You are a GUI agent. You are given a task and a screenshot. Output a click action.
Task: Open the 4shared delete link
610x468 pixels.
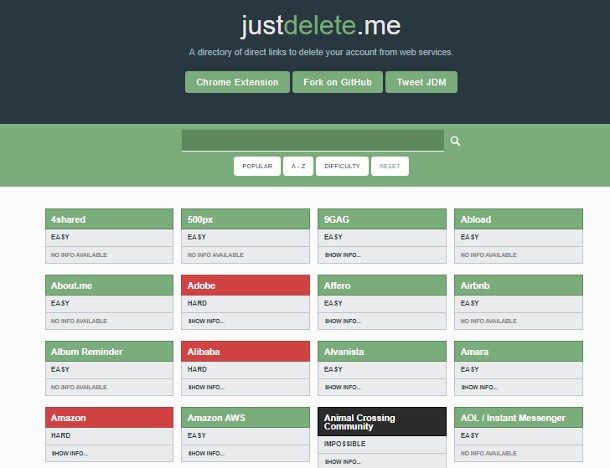click(109, 219)
